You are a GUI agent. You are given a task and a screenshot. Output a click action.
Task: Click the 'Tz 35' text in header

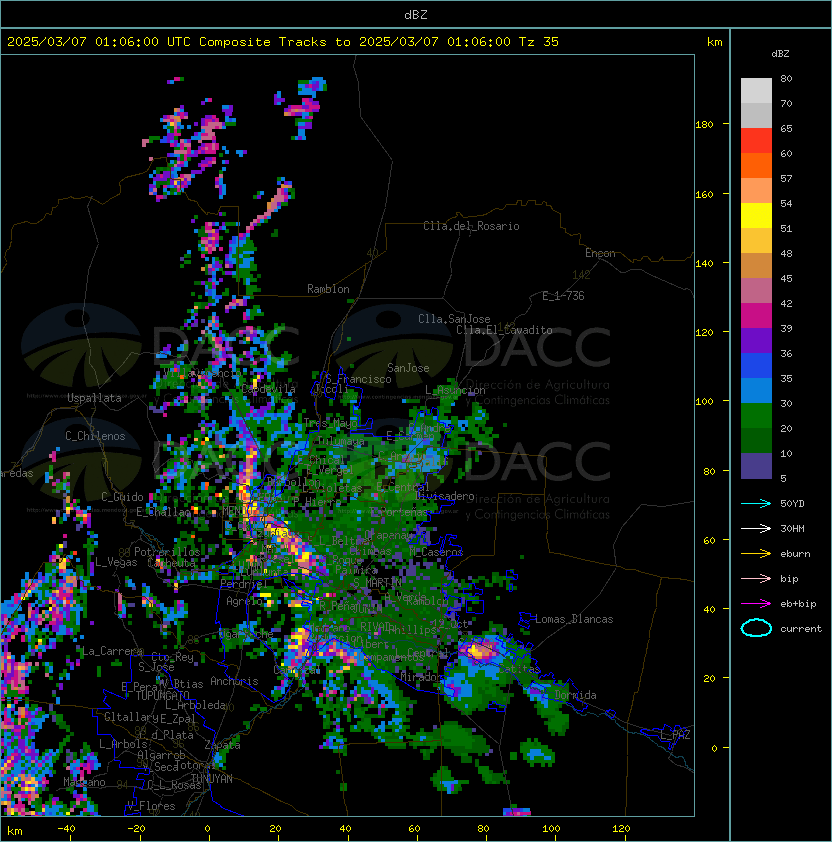539,42
